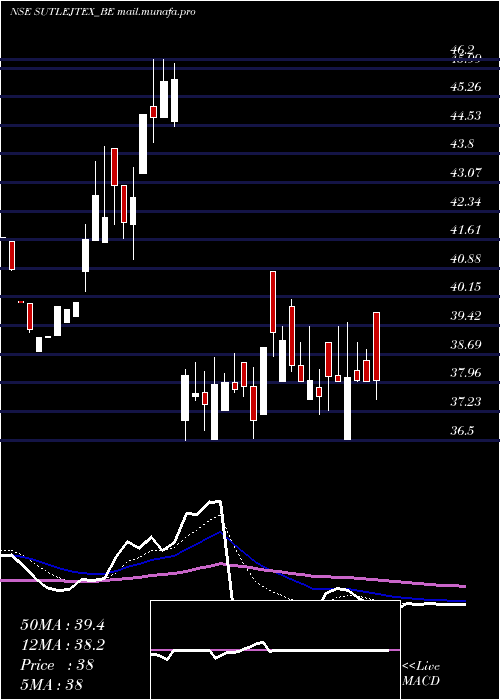The image size is (500, 700).
Task: Select the 41.61 price axis label
Action: (466, 229)
